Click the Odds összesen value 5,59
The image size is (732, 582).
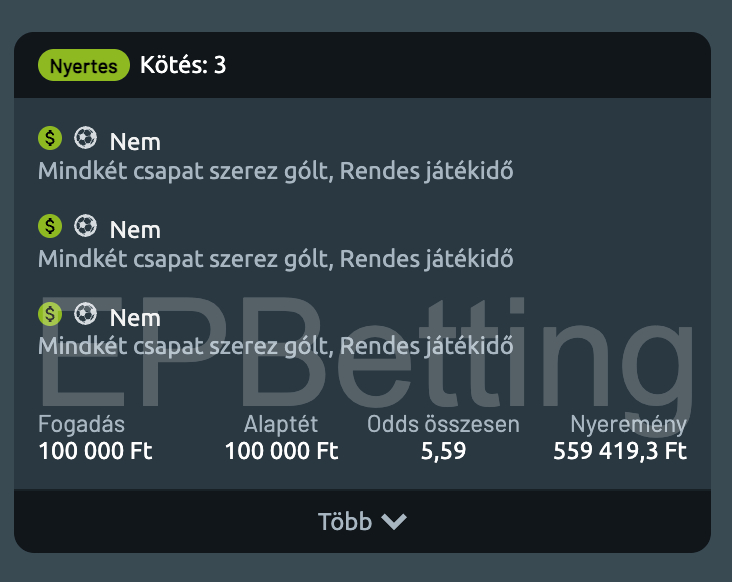pyautogui.click(x=443, y=451)
